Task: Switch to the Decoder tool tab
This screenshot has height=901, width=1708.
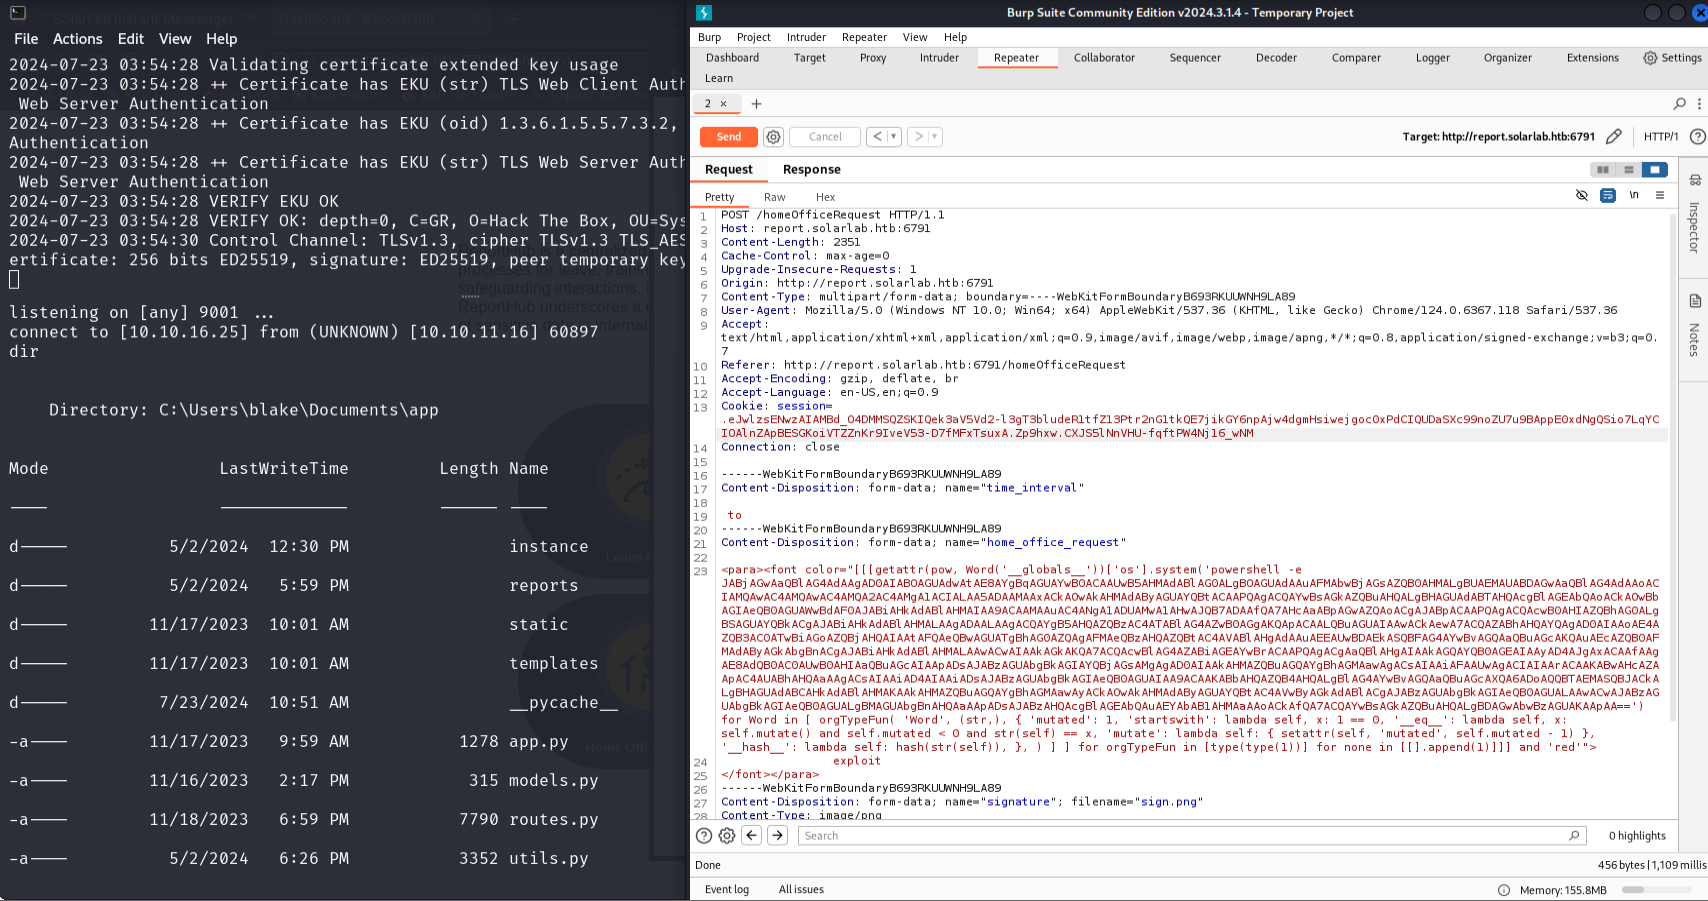Action: [x=1276, y=58]
